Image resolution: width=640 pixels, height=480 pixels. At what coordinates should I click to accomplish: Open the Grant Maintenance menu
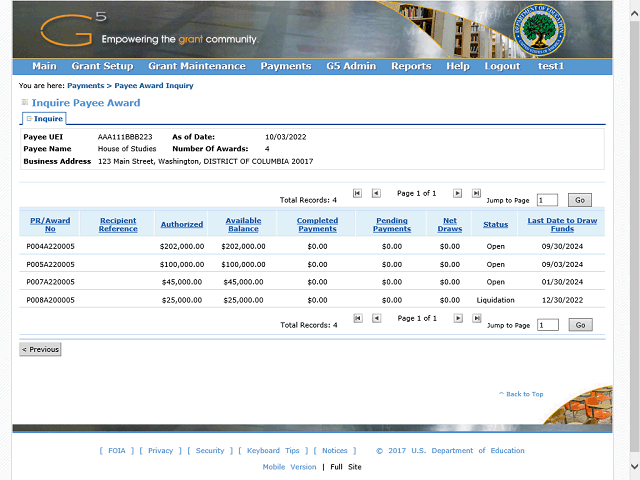tap(196, 66)
